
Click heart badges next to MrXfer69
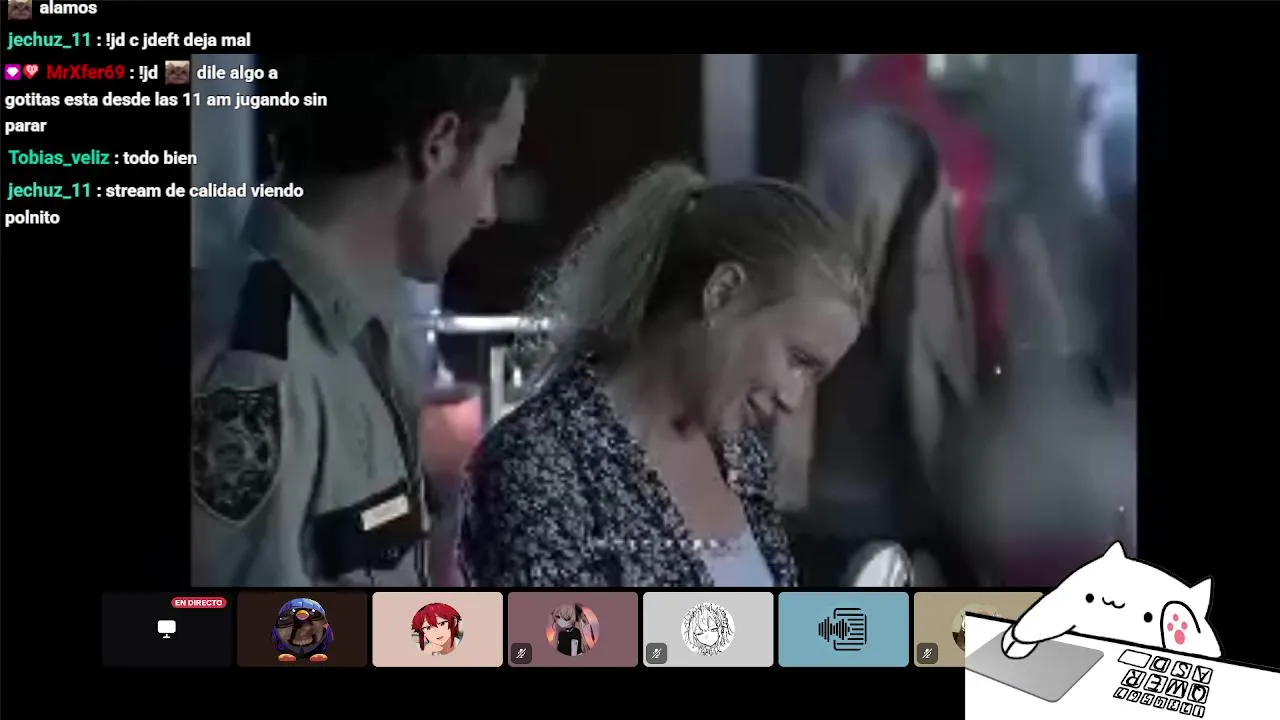(22, 72)
